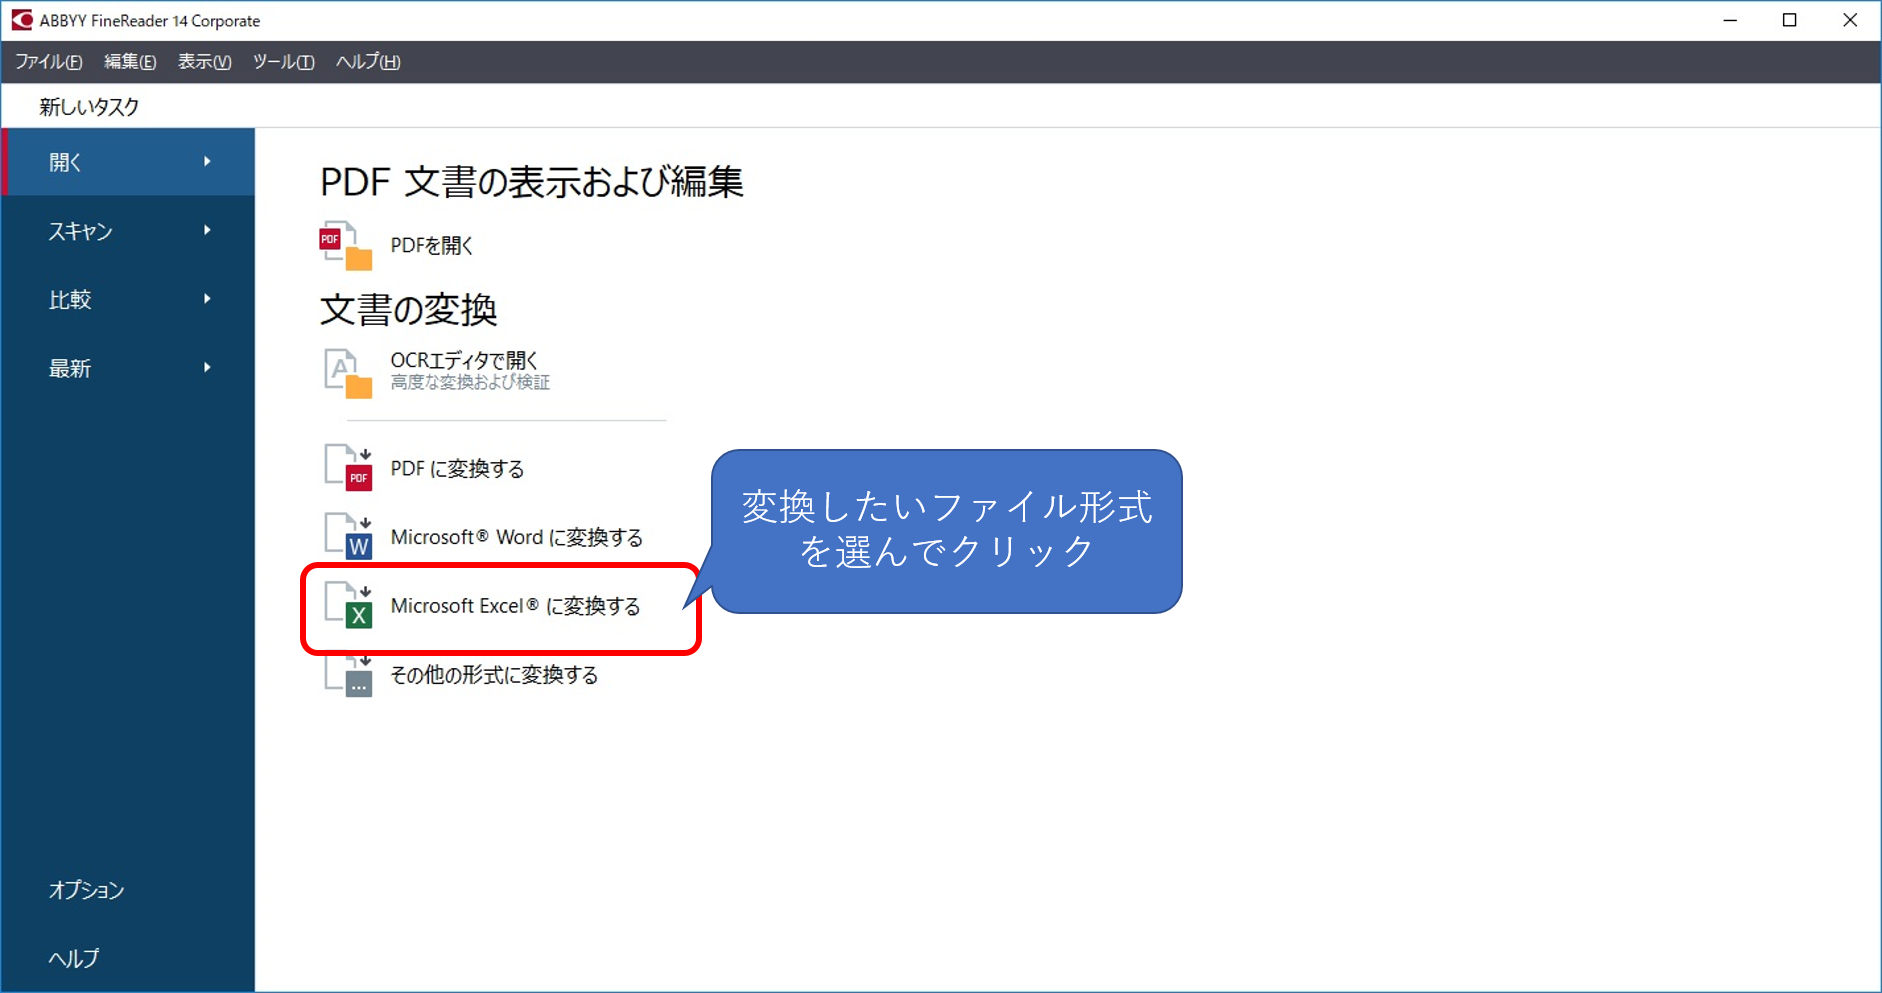
Task: Select the 比較 sidebar category
Action: pyautogui.click(x=128, y=299)
